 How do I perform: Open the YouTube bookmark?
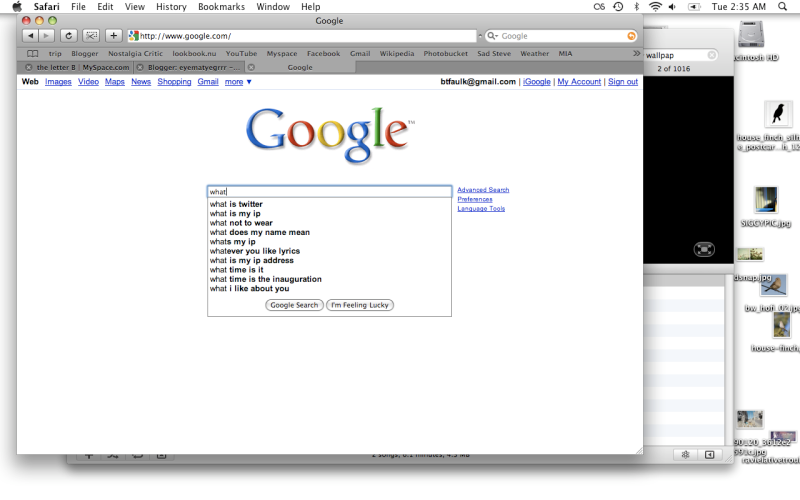click(241, 54)
